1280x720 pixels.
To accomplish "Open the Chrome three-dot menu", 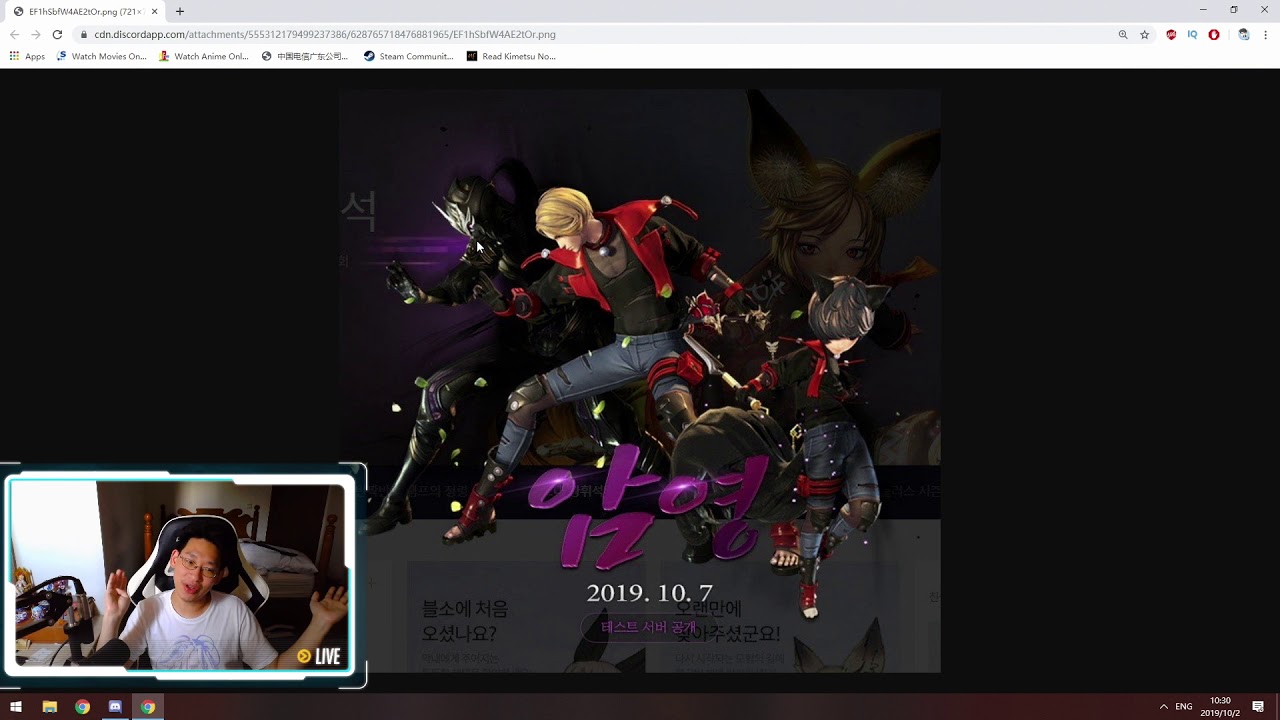I will [x=1266, y=34].
